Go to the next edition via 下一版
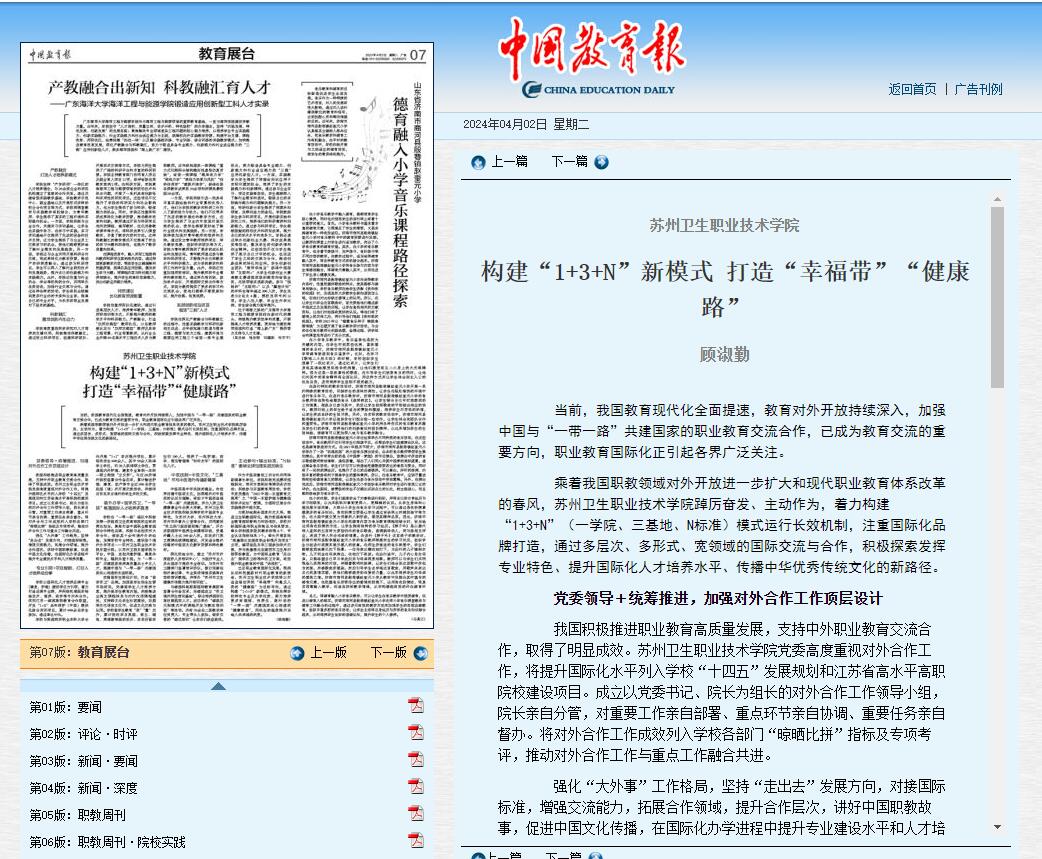1042x859 pixels. 389,652
